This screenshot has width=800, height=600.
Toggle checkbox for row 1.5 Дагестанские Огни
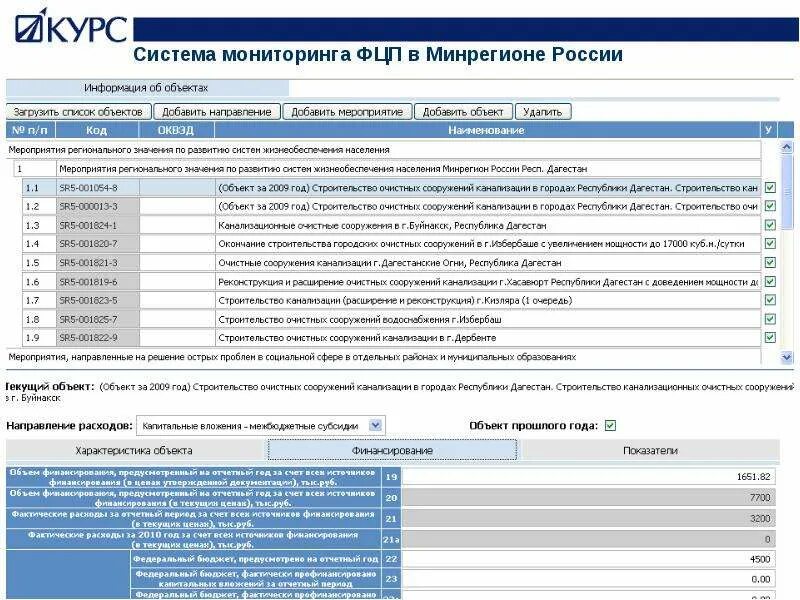[770, 262]
